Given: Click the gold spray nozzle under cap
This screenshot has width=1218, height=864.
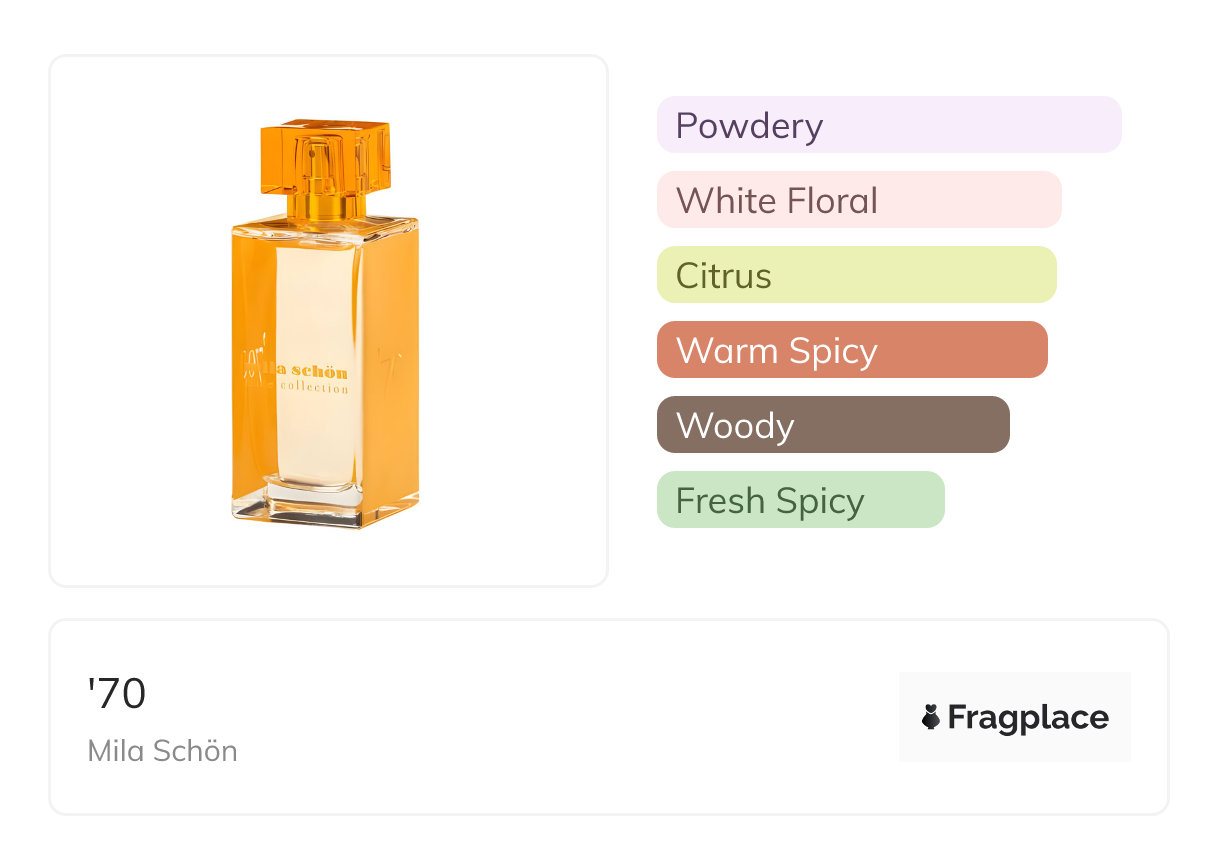Looking at the screenshot, I should [x=324, y=207].
